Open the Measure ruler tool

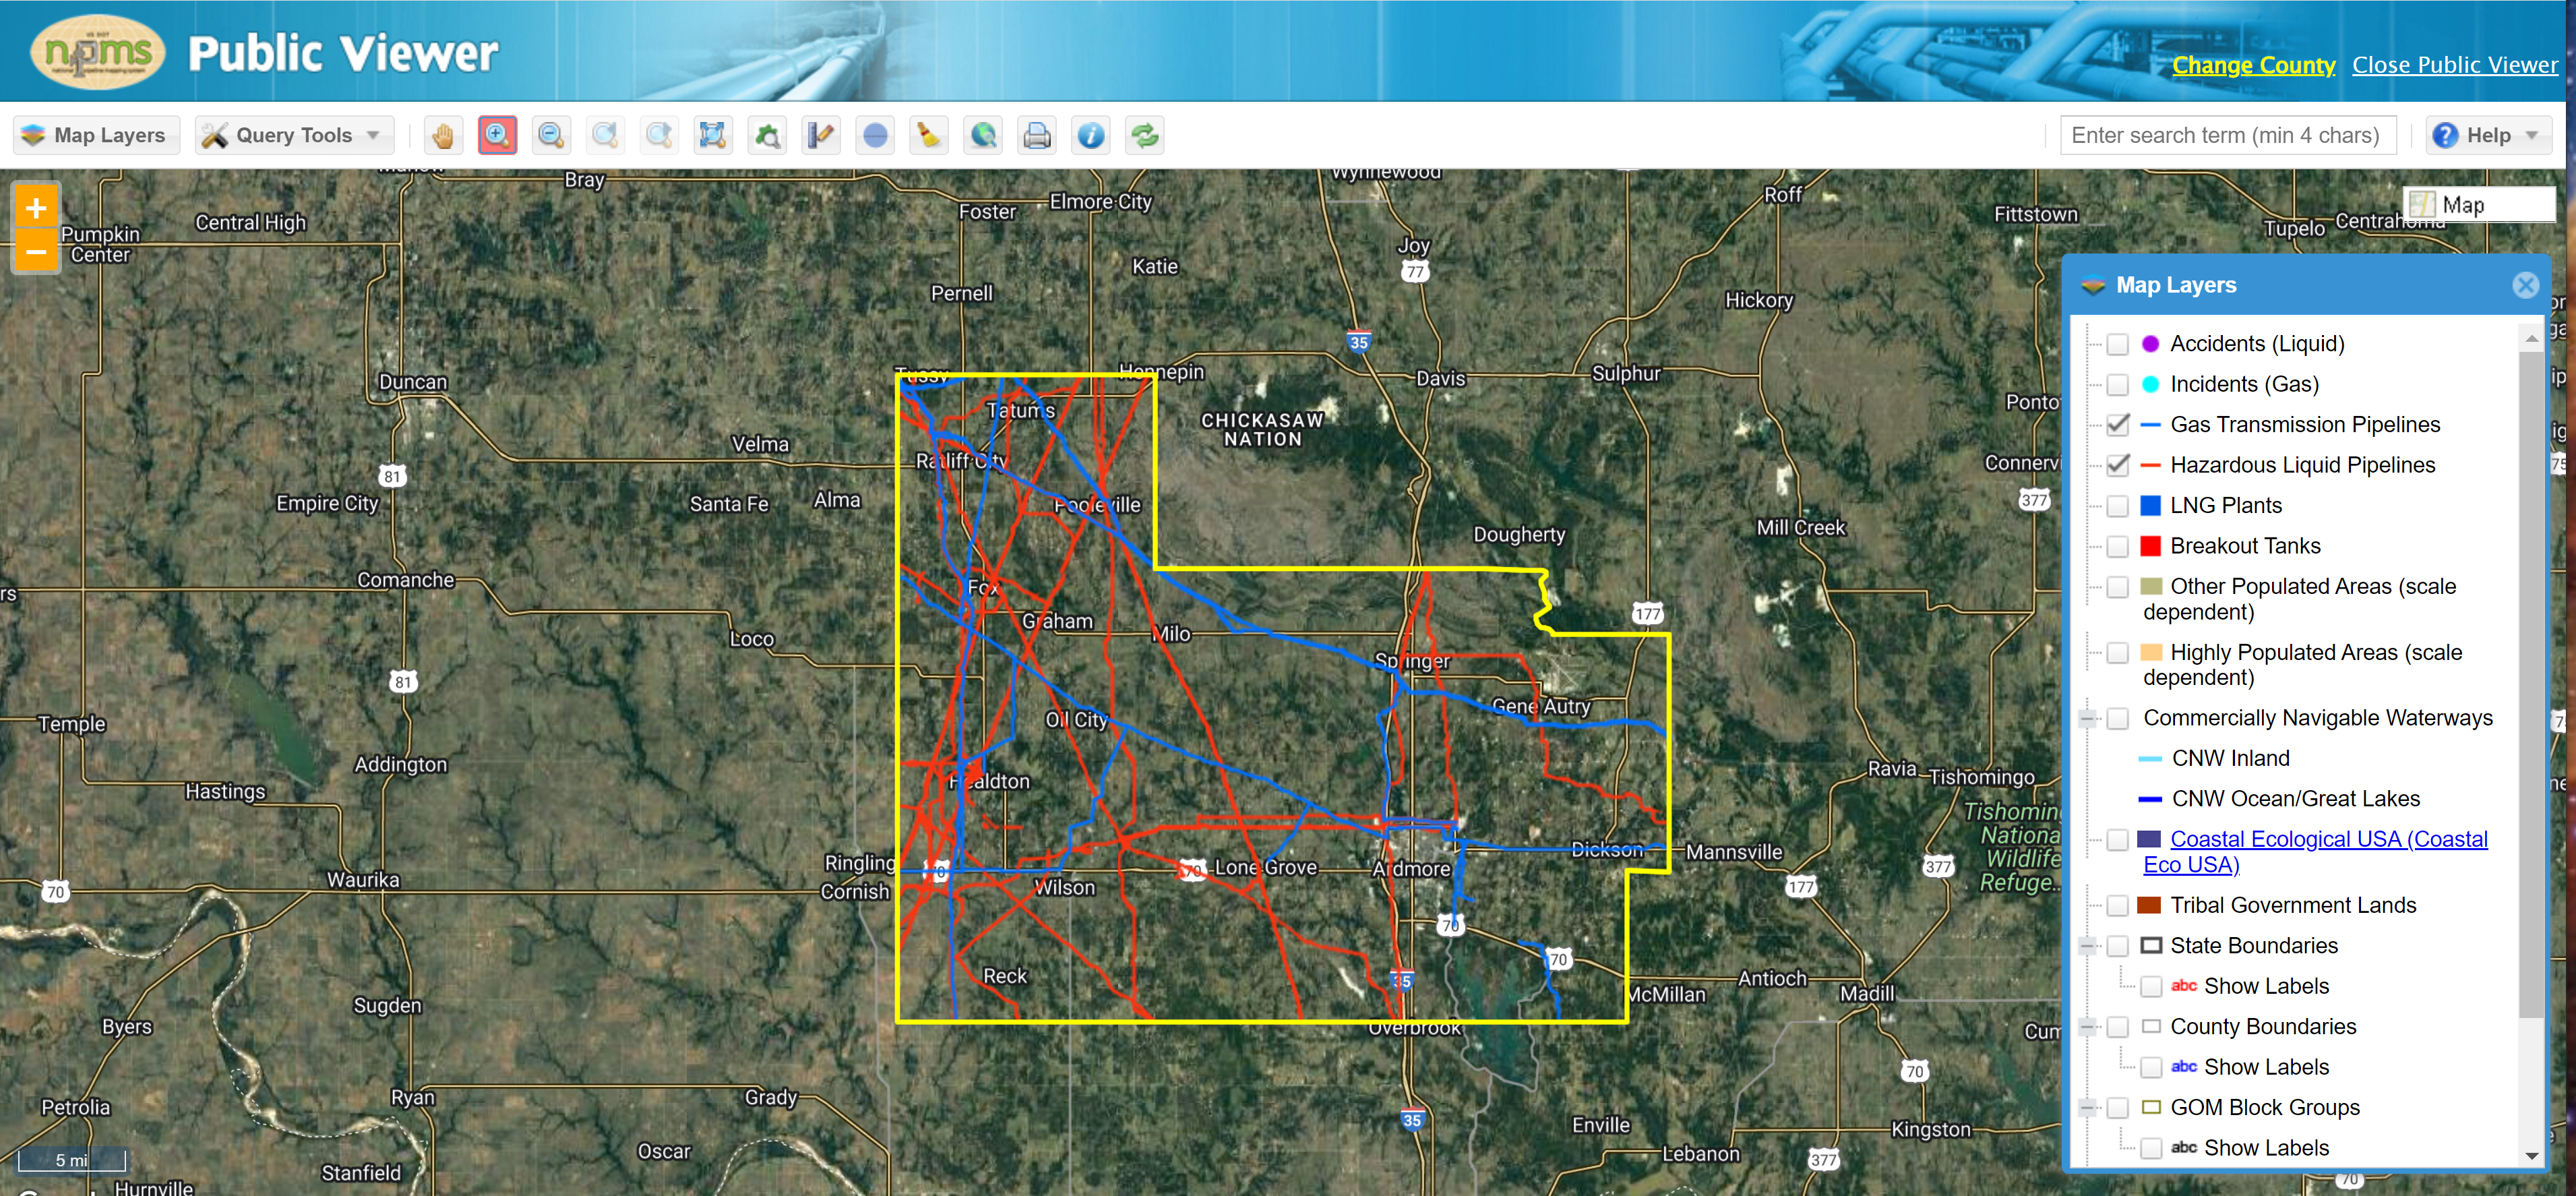pos(821,135)
